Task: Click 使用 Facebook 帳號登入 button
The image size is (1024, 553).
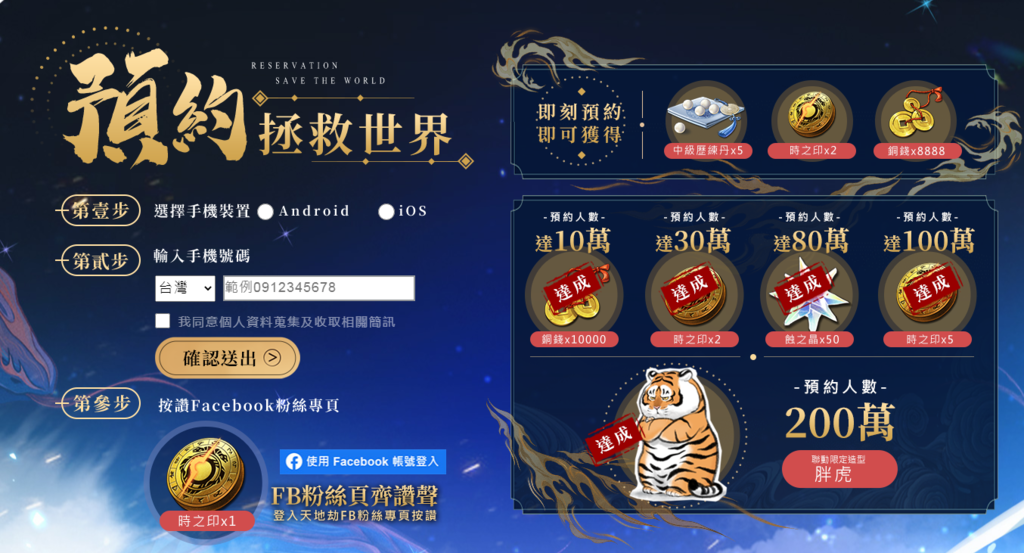Action: tap(363, 462)
